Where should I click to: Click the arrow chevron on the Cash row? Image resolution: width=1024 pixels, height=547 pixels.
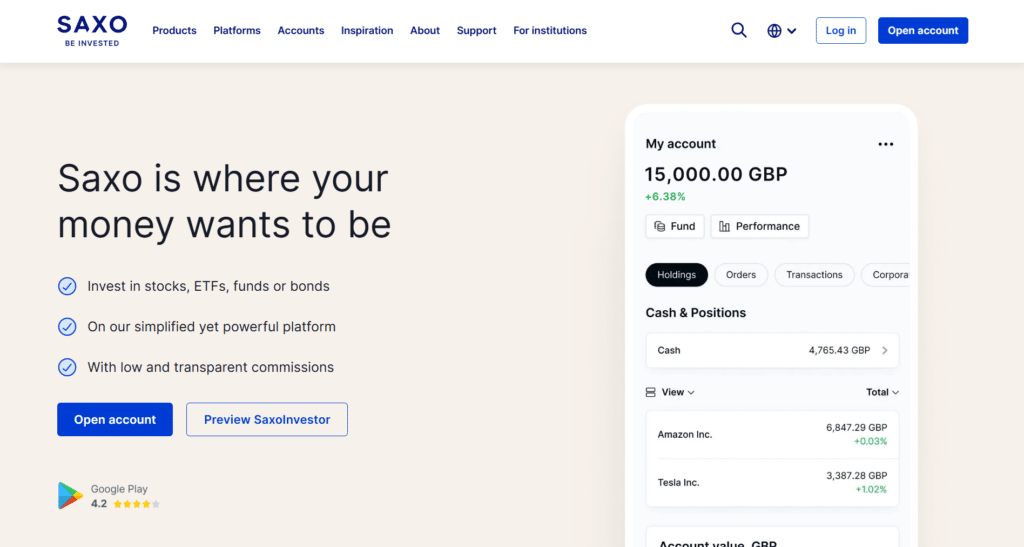pos(885,351)
